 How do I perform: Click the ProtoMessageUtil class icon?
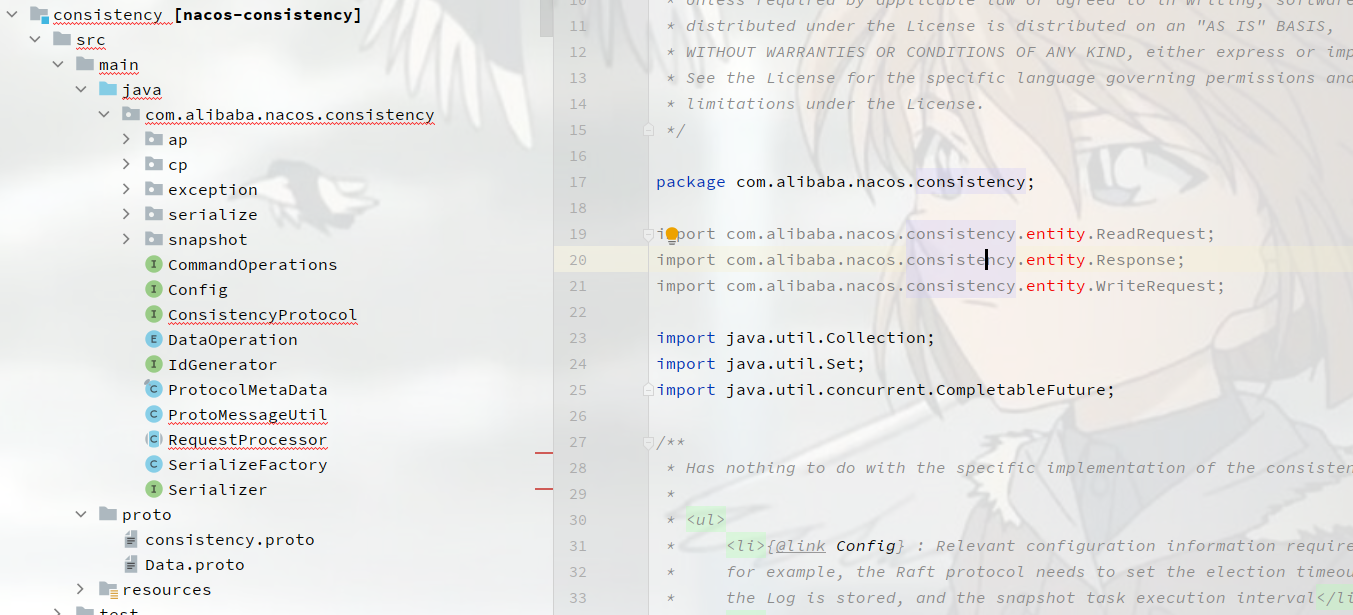(153, 415)
